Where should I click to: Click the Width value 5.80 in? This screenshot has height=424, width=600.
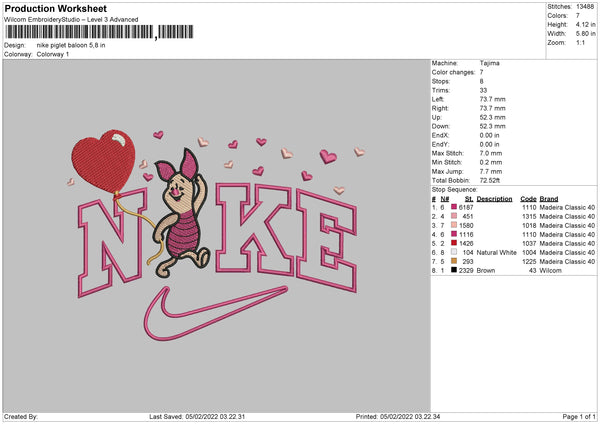[x=585, y=34]
